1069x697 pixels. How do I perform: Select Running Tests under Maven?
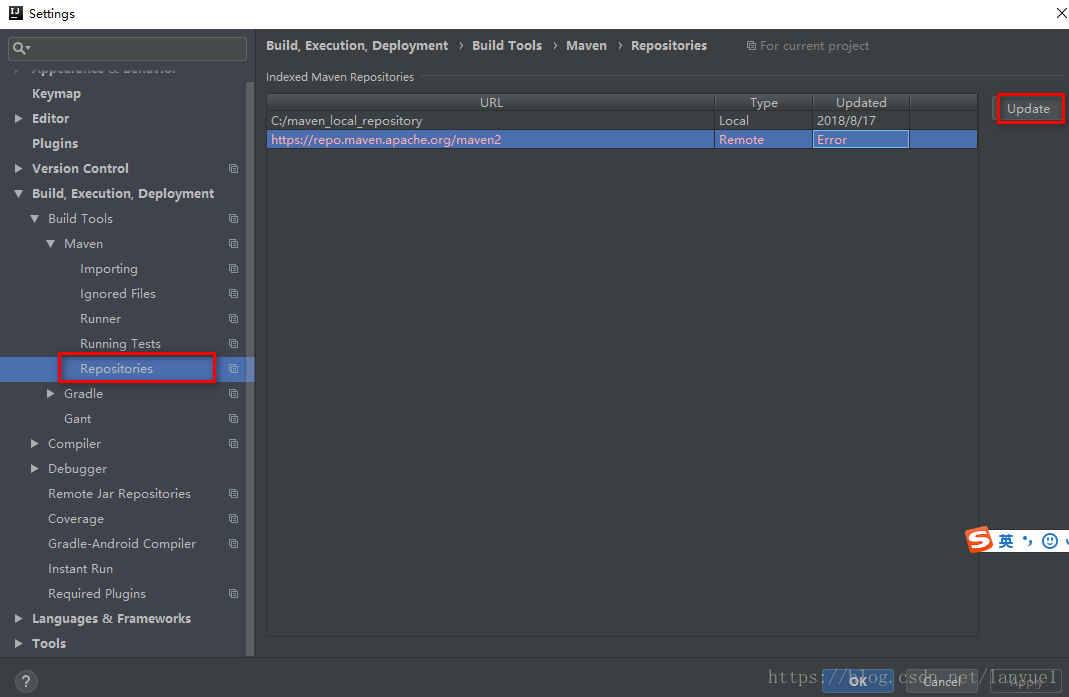tap(121, 344)
